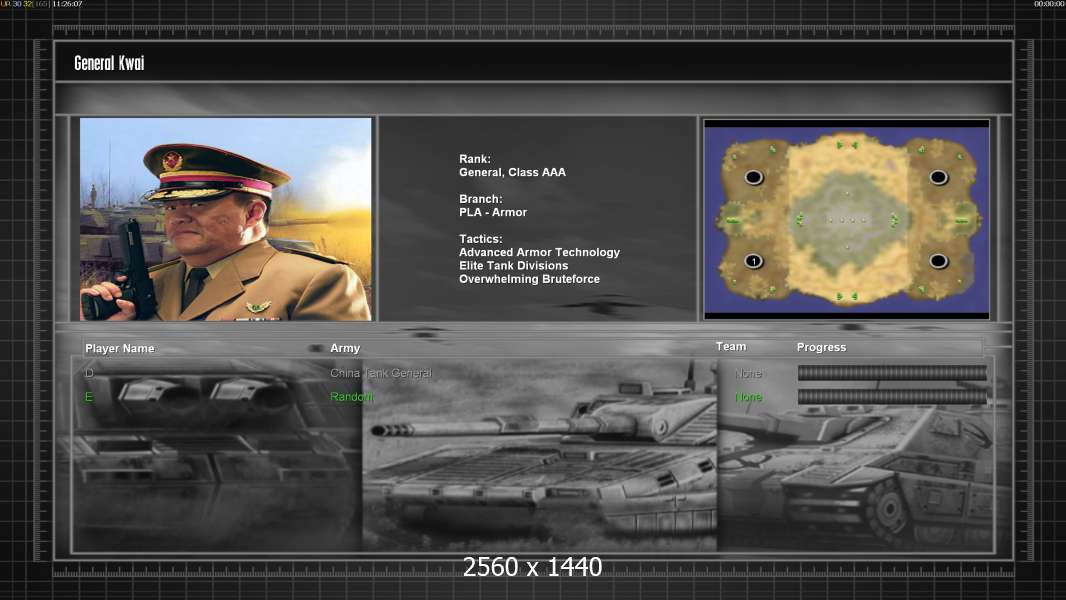
Task: Click the 00:00:00 timer readout
Action: [x=1049, y=4]
